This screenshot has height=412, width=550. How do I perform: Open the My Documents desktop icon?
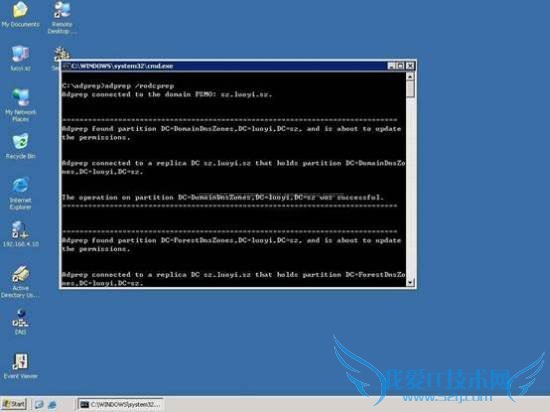[x=20, y=13]
